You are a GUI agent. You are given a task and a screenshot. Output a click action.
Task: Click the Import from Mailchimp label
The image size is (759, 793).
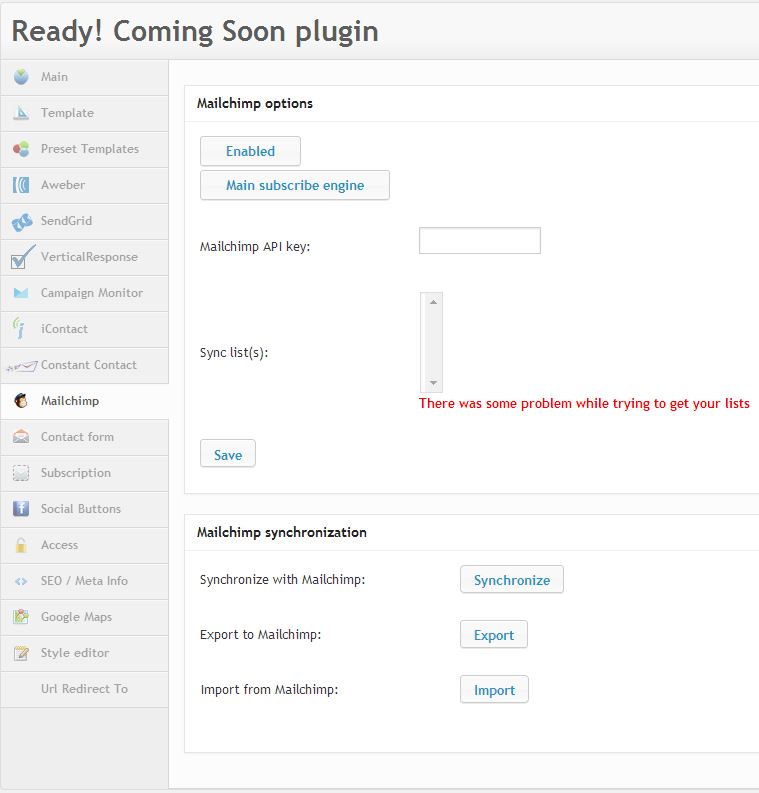pyautogui.click(x=269, y=690)
